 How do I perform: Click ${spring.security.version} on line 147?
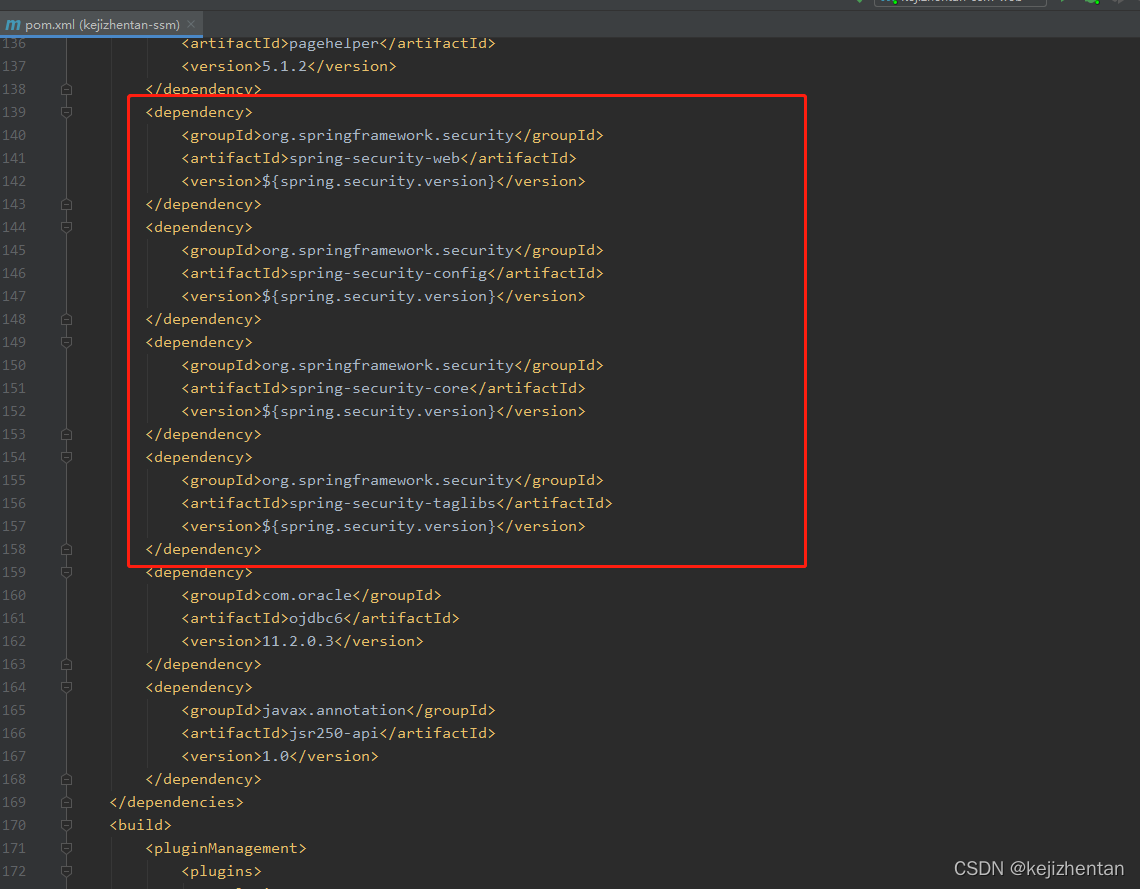[x=379, y=296]
